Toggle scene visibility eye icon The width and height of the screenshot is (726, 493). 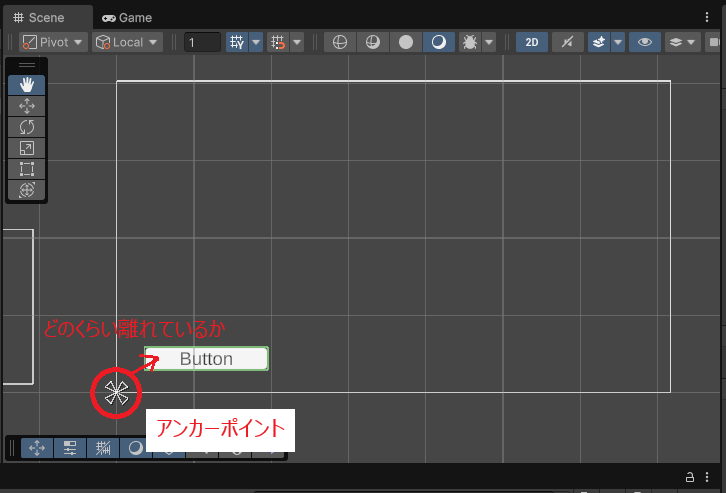(x=645, y=42)
